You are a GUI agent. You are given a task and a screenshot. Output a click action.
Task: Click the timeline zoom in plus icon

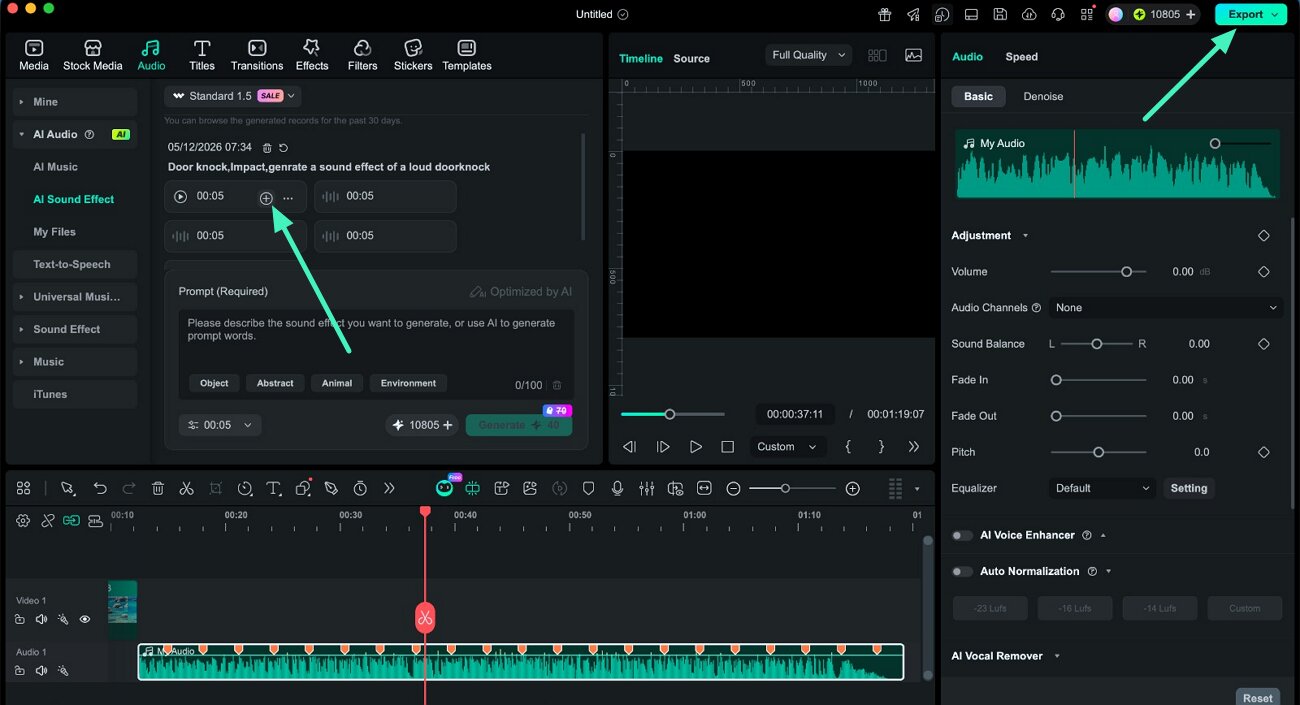tap(852, 488)
